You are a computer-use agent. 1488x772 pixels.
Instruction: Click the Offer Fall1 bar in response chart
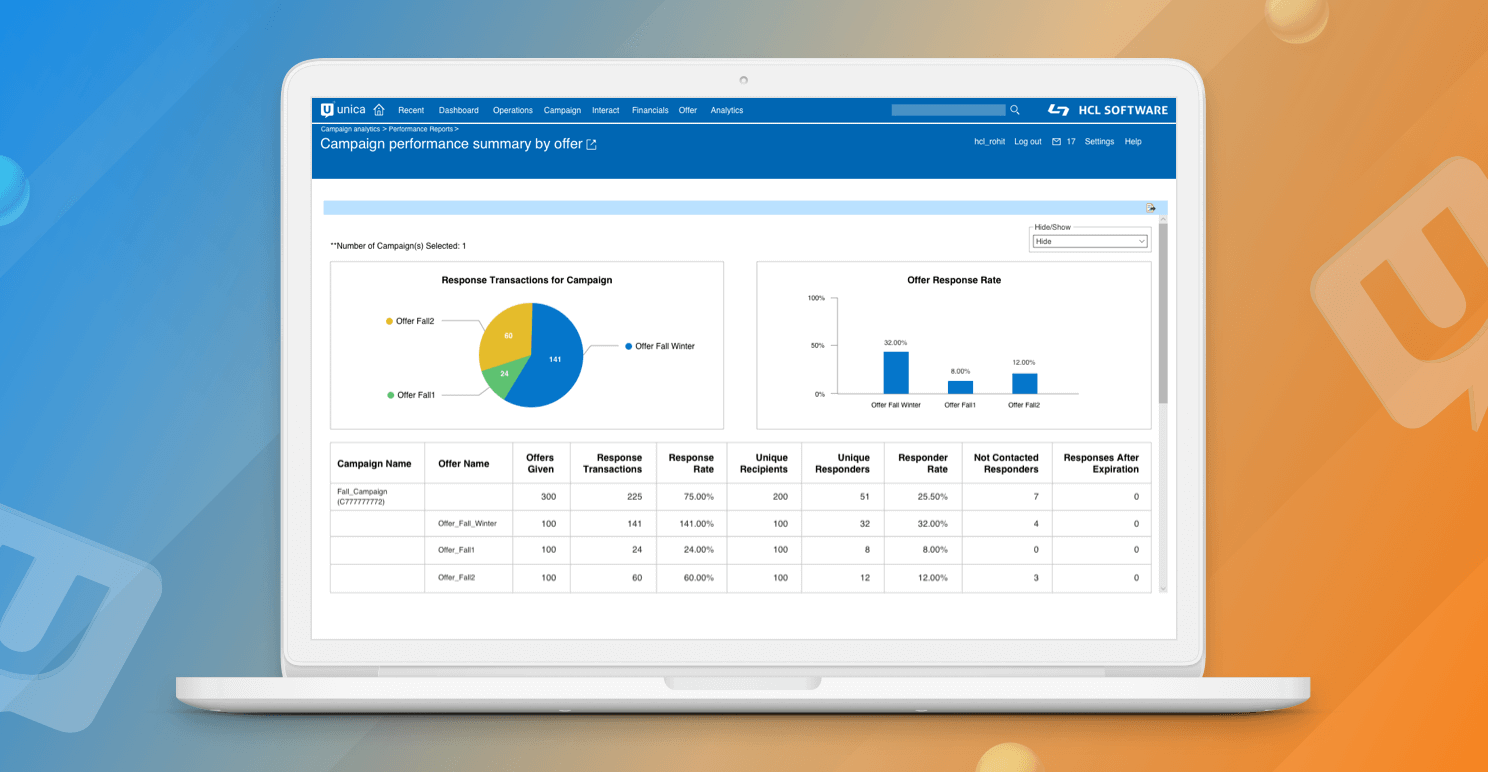pos(960,386)
